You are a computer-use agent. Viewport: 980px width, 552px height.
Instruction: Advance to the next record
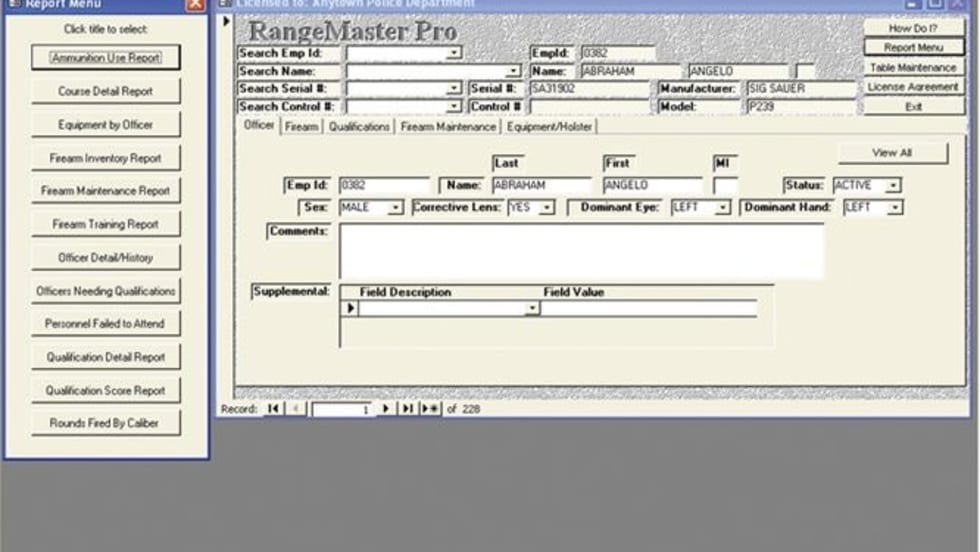[387, 409]
